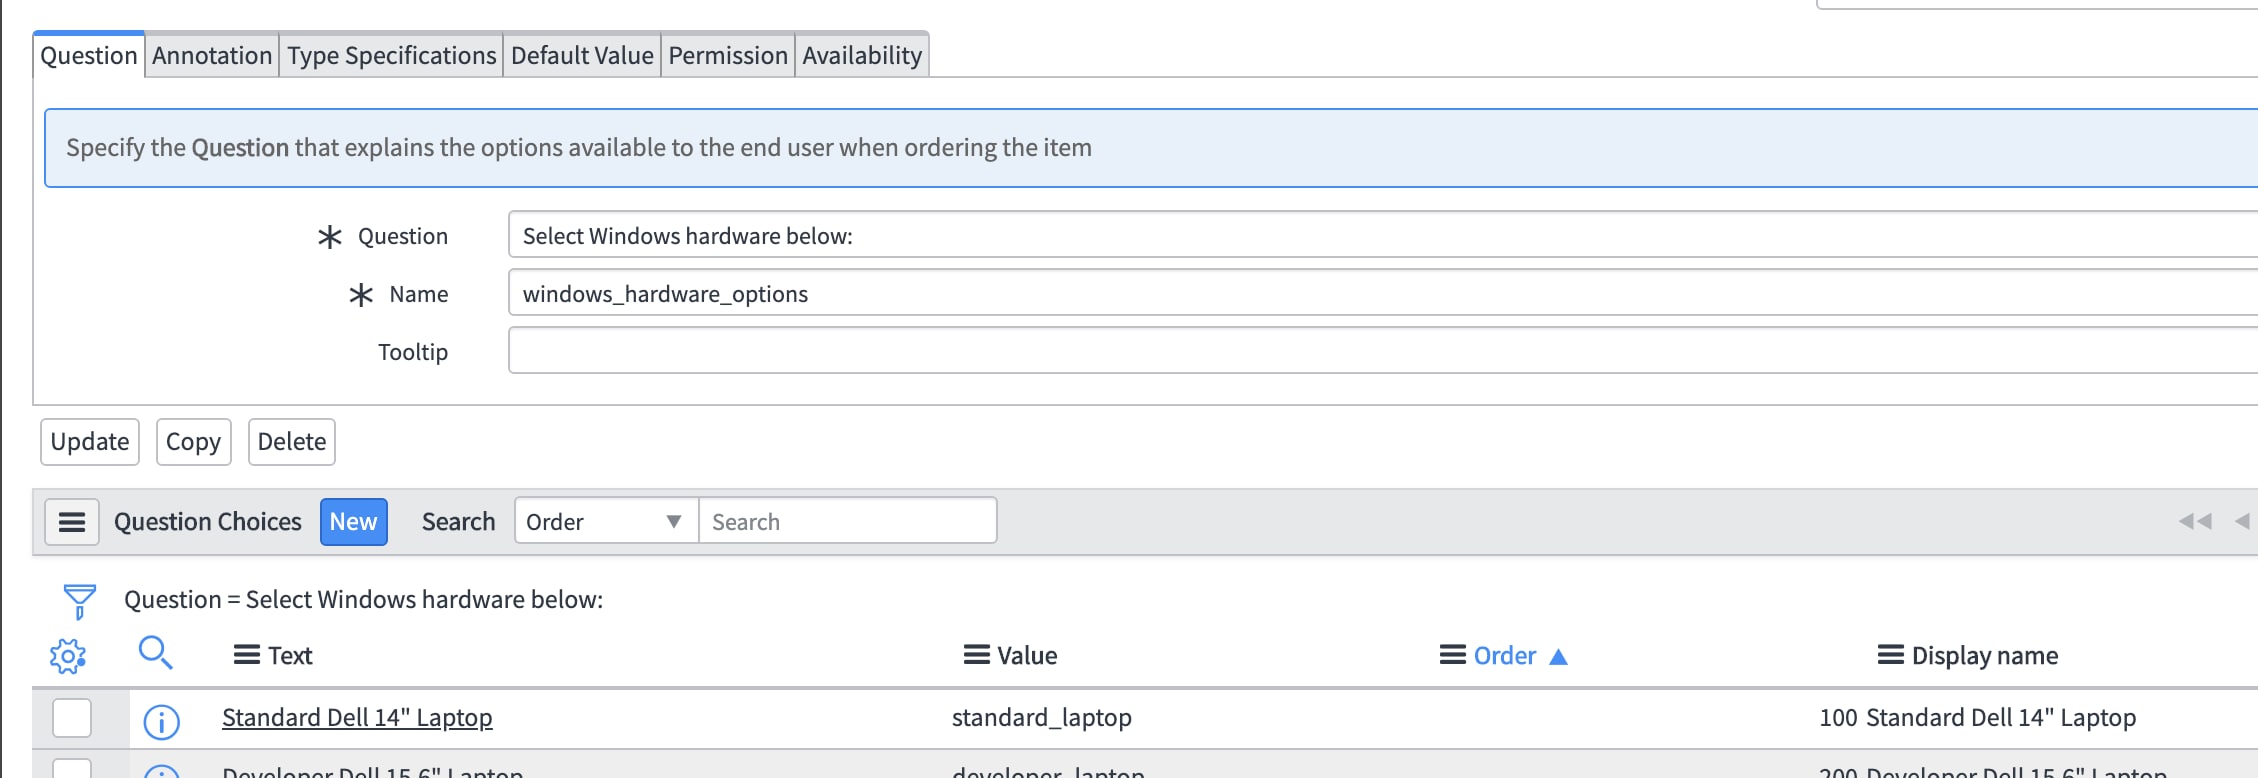Viewport: 2258px width, 778px height.
Task: Open the Text column options menu icon
Action: click(246, 655)
